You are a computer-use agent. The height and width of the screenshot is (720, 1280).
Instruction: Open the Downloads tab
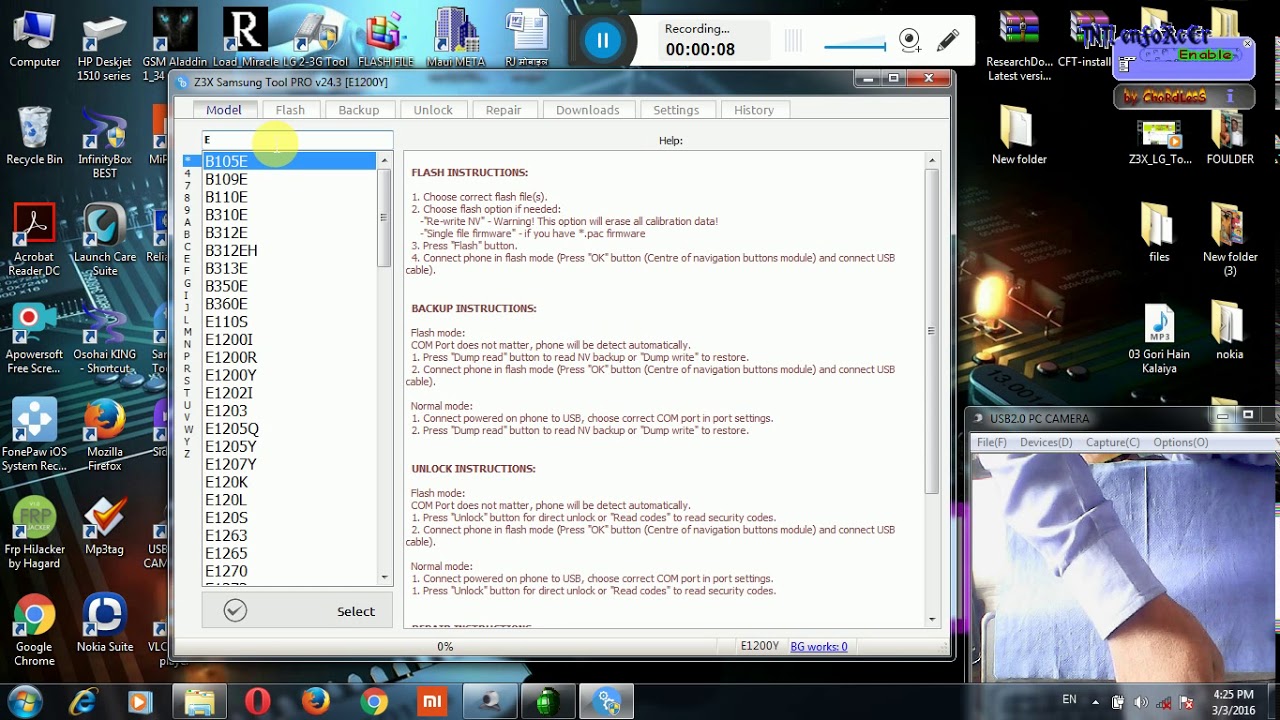[587, 110]
